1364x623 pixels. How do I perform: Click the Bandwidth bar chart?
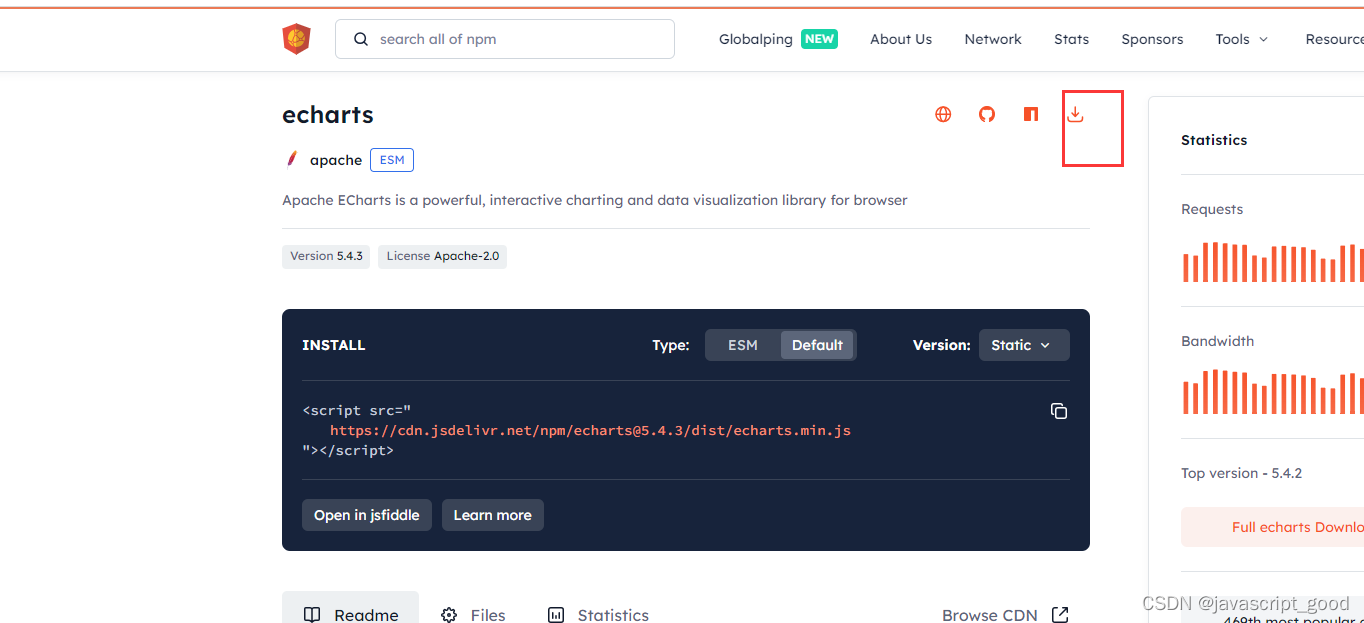(1273, 392)
